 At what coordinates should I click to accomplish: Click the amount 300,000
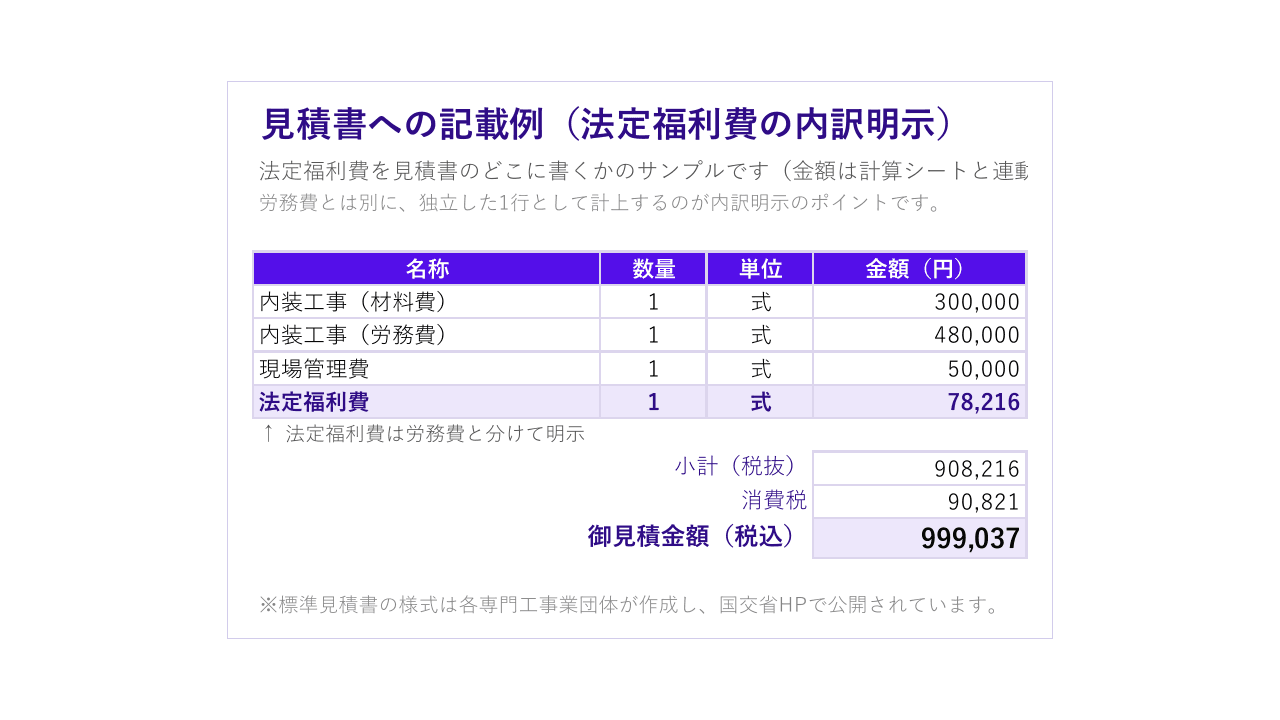pyautogui.click(x=920, y=302)
